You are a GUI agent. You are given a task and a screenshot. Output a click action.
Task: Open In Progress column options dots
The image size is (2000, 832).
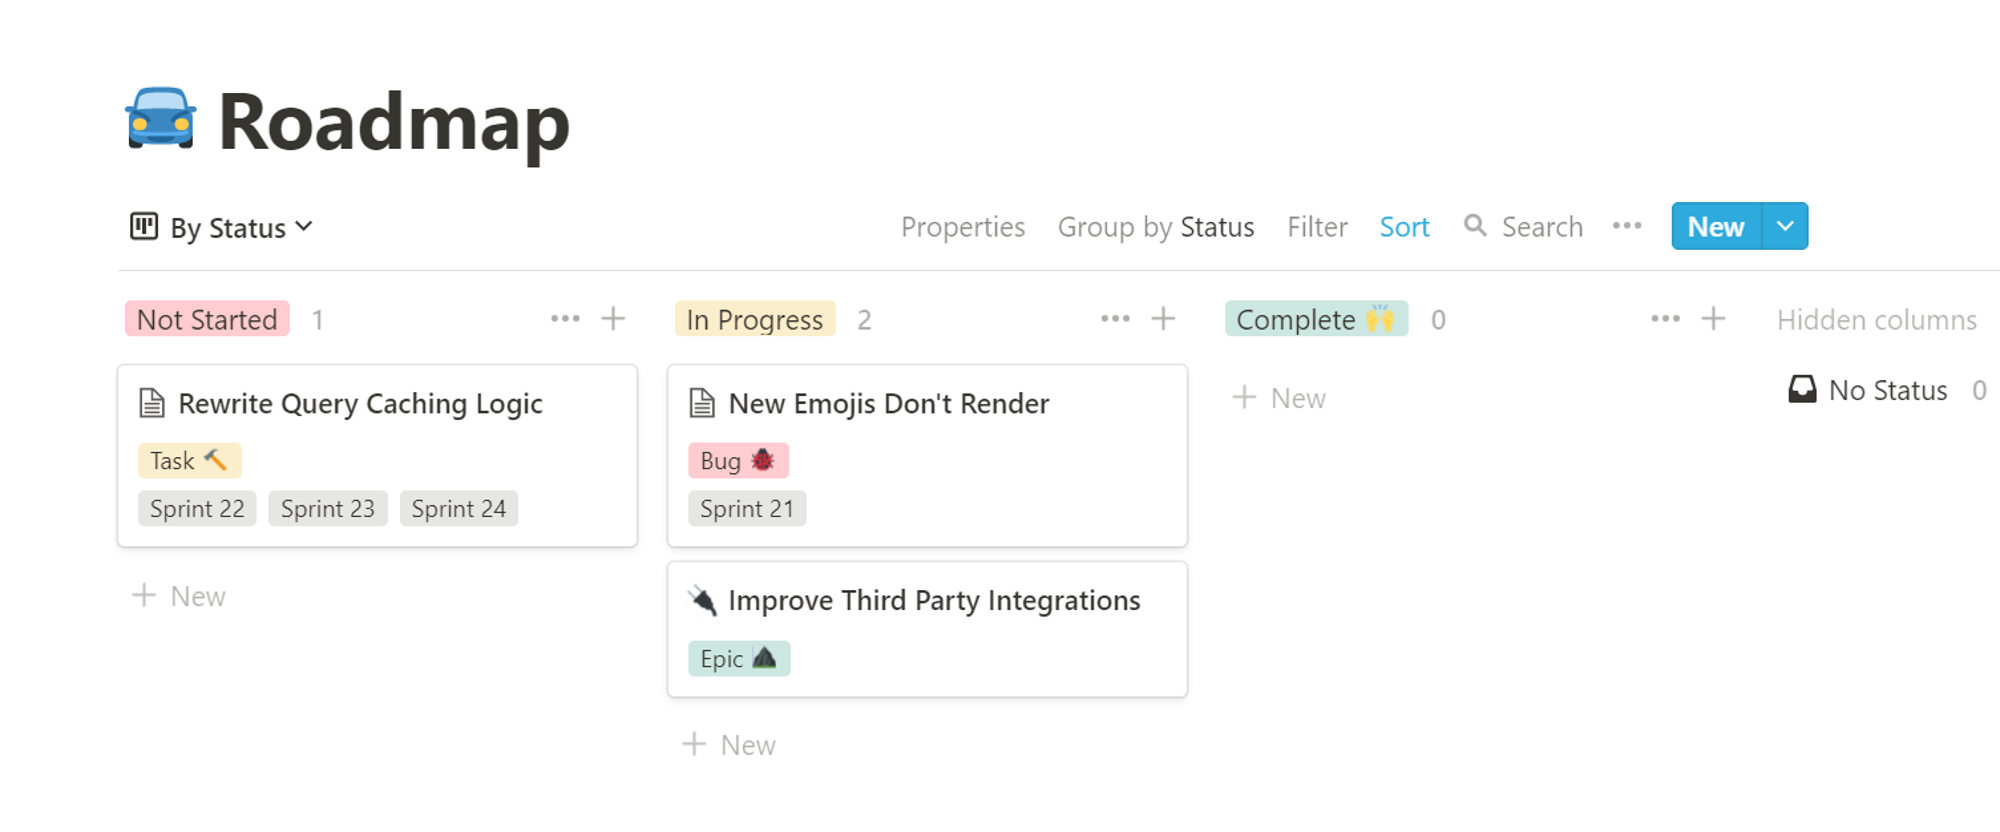click(1115, 319)
